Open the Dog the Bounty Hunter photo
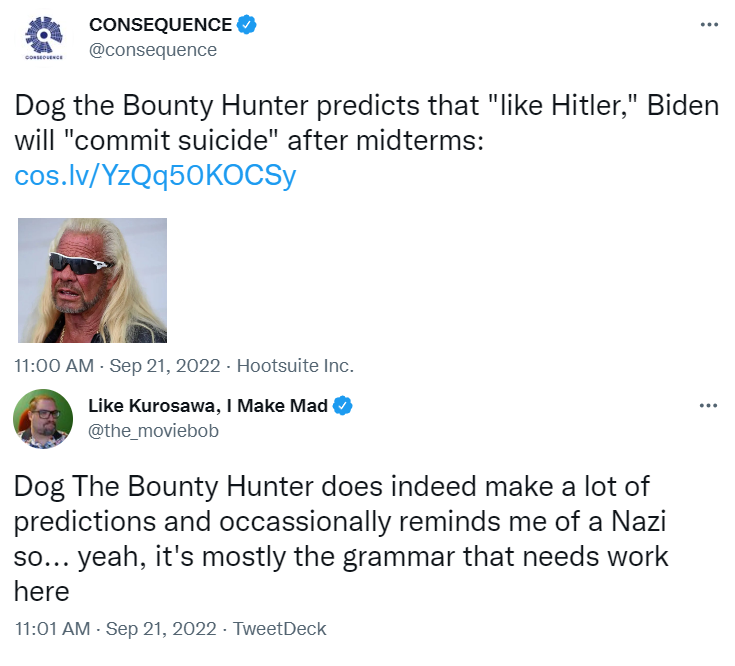Viewport: 735px width, 666px height. 93,280
